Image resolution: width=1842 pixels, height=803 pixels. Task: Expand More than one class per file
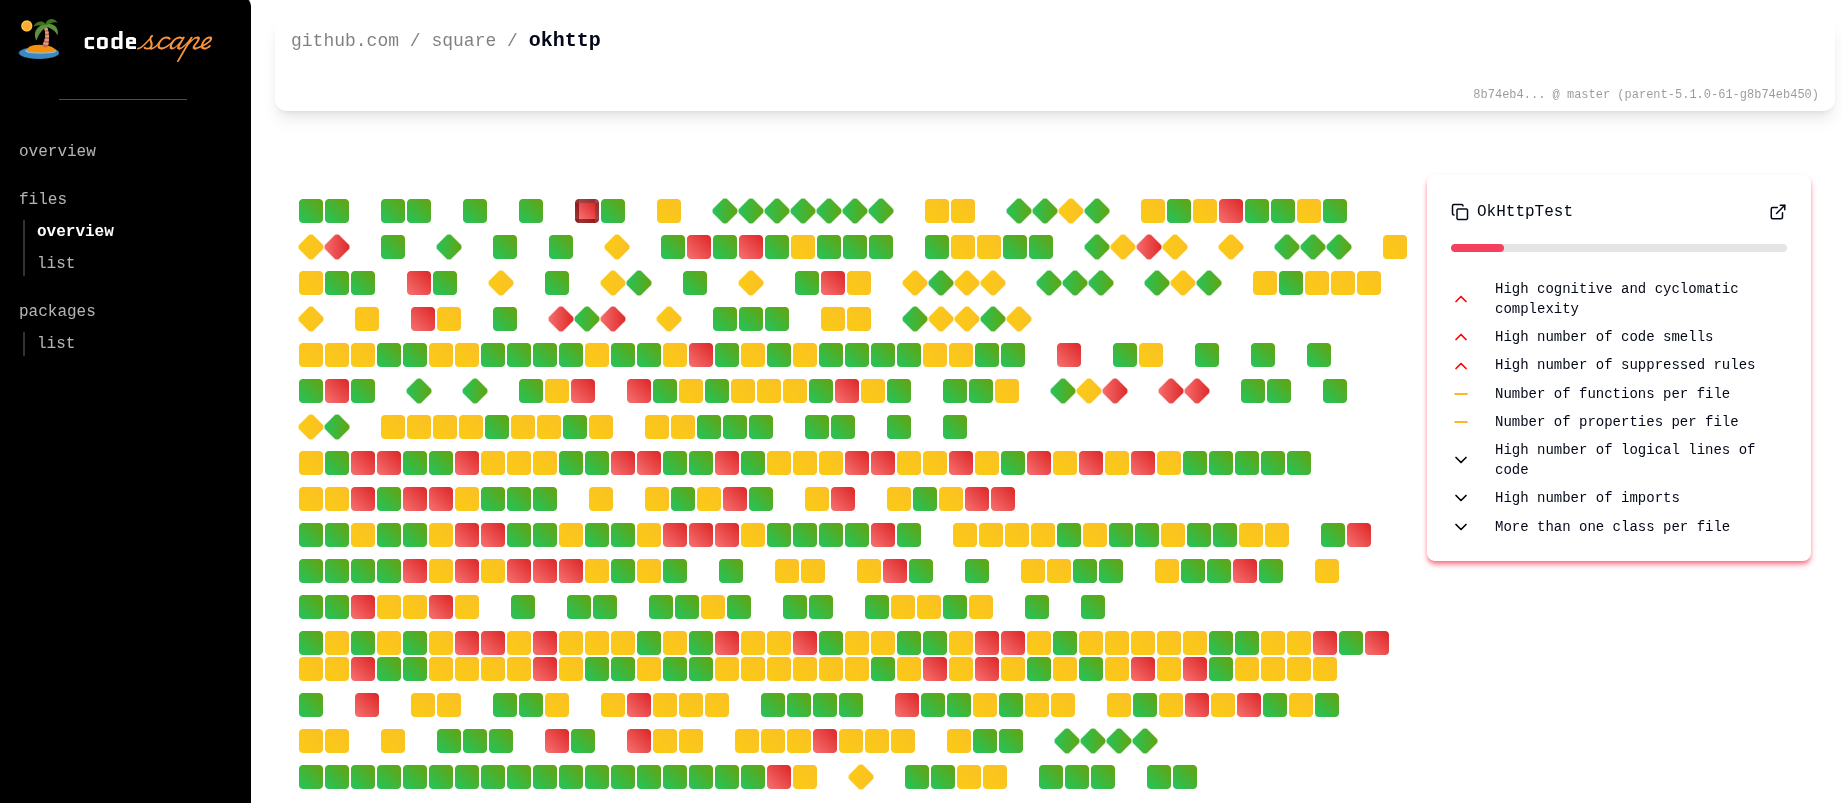(1461, 526)
